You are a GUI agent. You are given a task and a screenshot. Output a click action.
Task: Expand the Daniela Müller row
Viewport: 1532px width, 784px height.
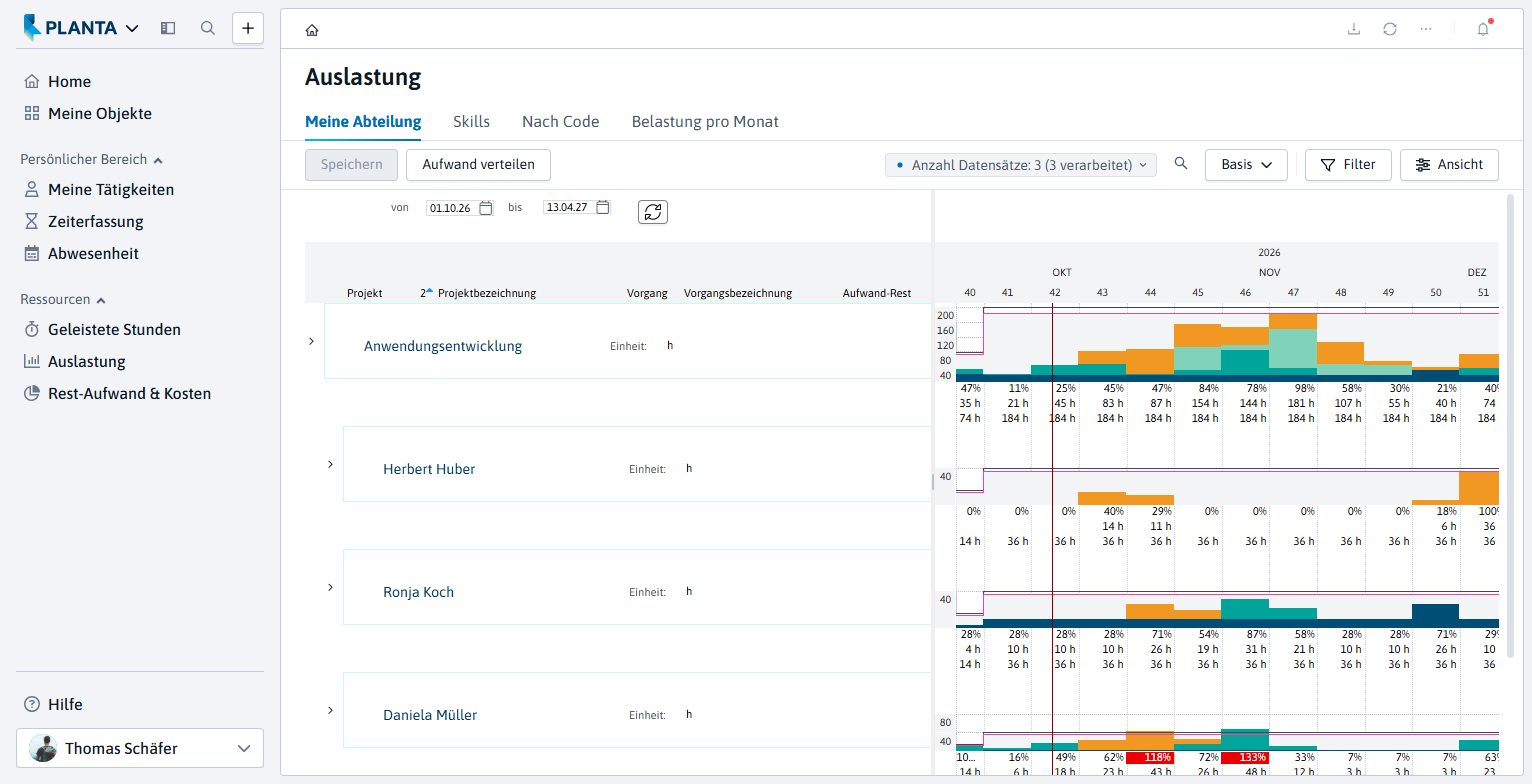[330, 710]
